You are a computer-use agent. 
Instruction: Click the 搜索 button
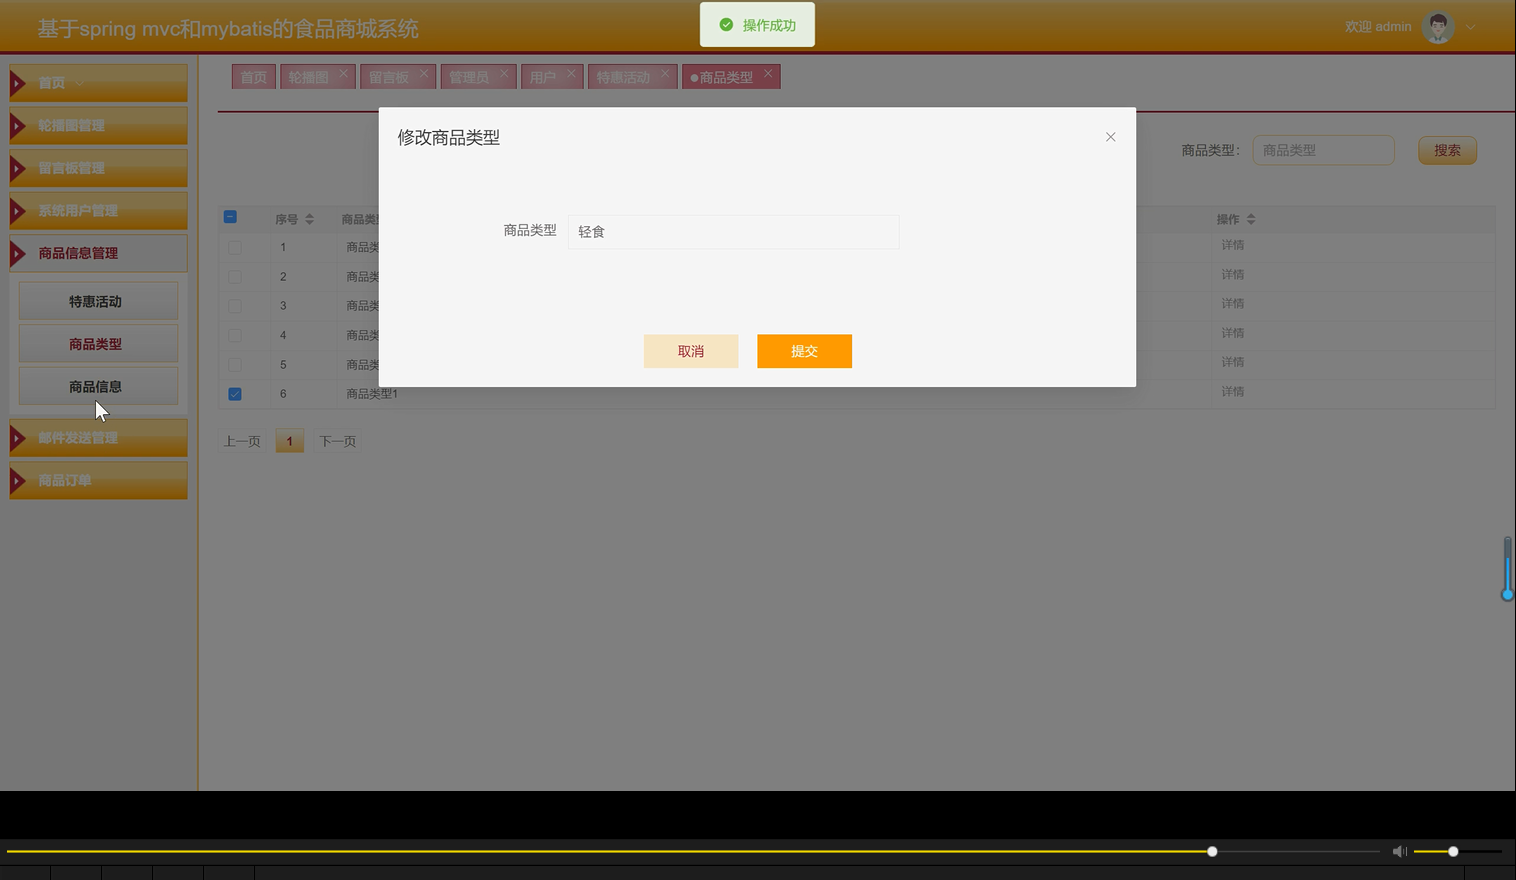1447,150
